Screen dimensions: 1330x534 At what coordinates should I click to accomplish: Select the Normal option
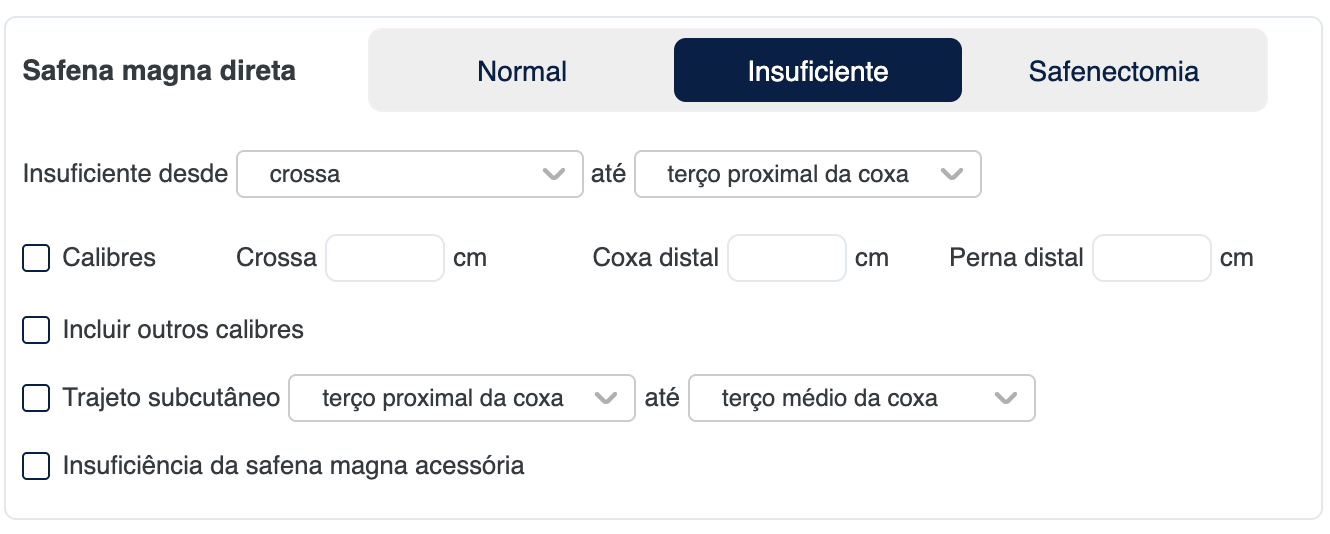pyautogui.click(x=522, y=71)
